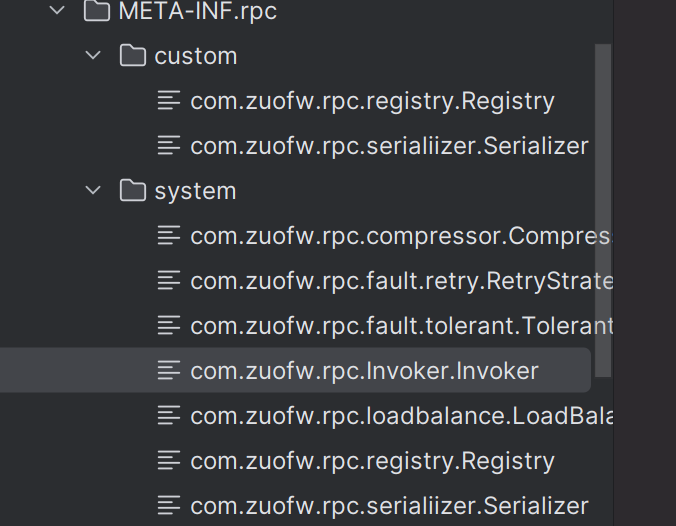
Task: Click the META-INF.rpc folder icon
Action: (x=97, y=10)
